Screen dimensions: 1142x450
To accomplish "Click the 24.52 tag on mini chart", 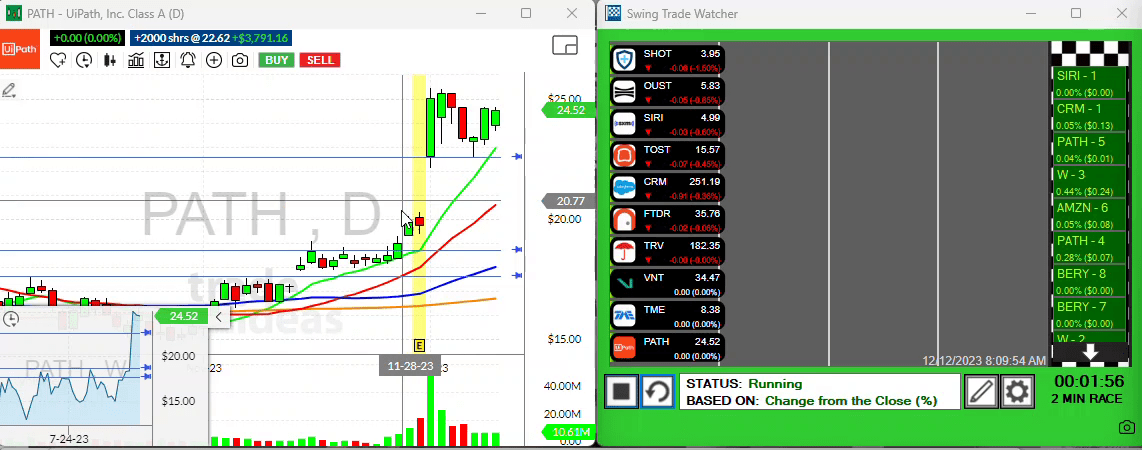I will tap(181, 316).
